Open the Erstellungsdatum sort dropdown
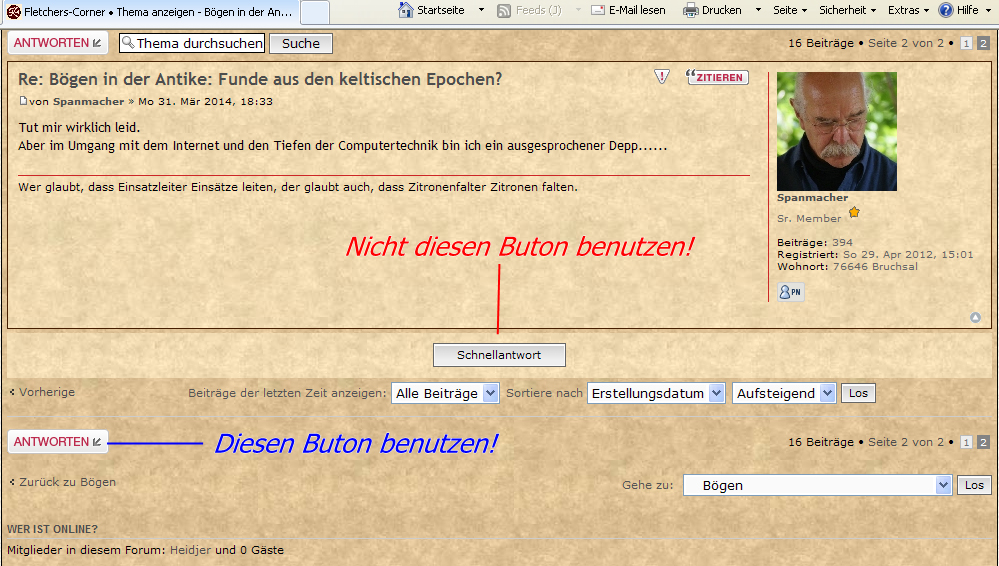 tap(656, 393)
